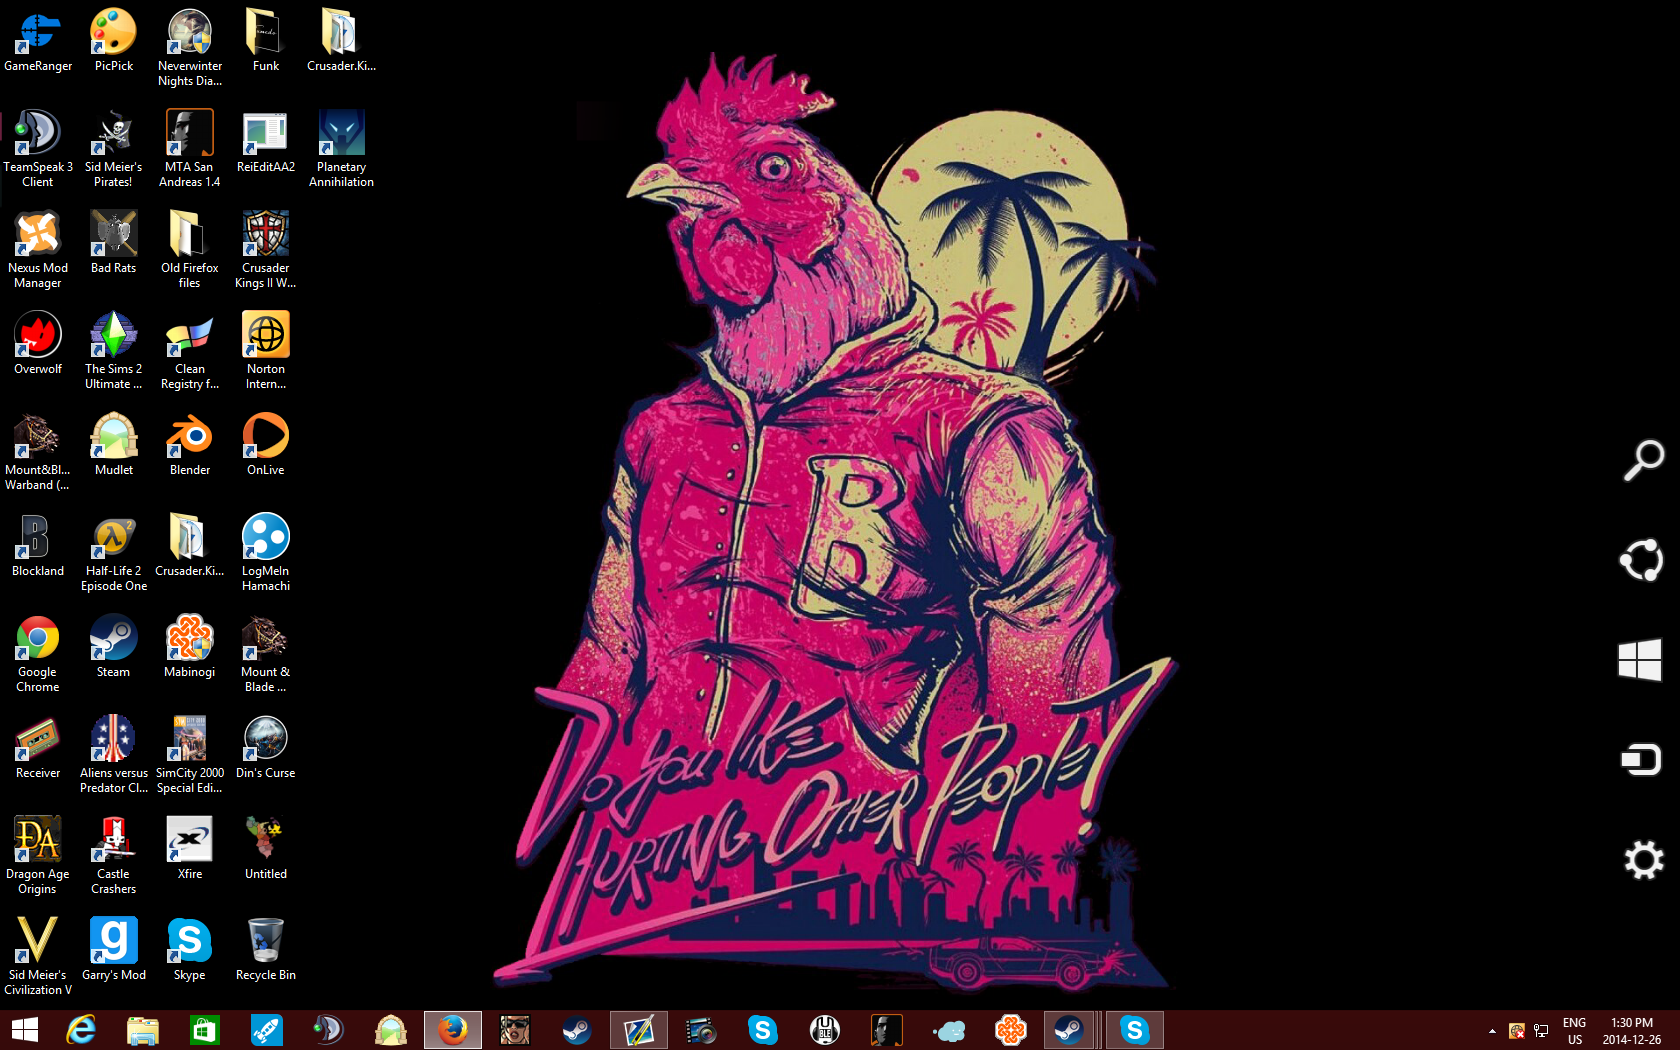1680x1050 pixels.
Task: Open the MTA San Andreas 1.4 desktop shortcut
Action: click(x=190, y=149)
